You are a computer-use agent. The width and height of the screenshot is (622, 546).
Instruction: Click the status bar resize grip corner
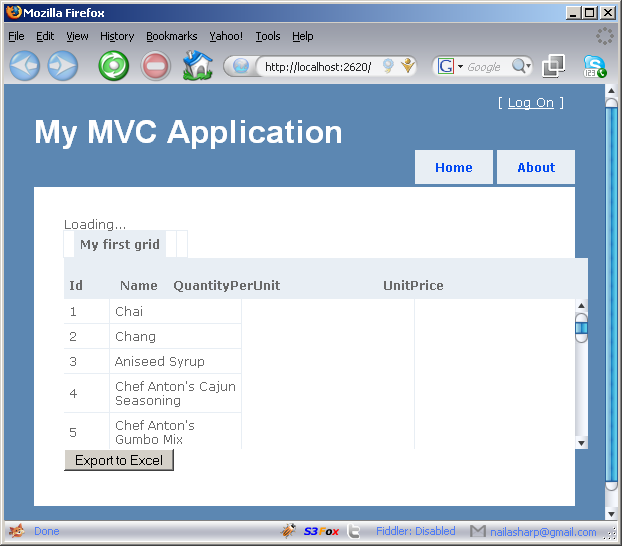(x=610, y=534)
